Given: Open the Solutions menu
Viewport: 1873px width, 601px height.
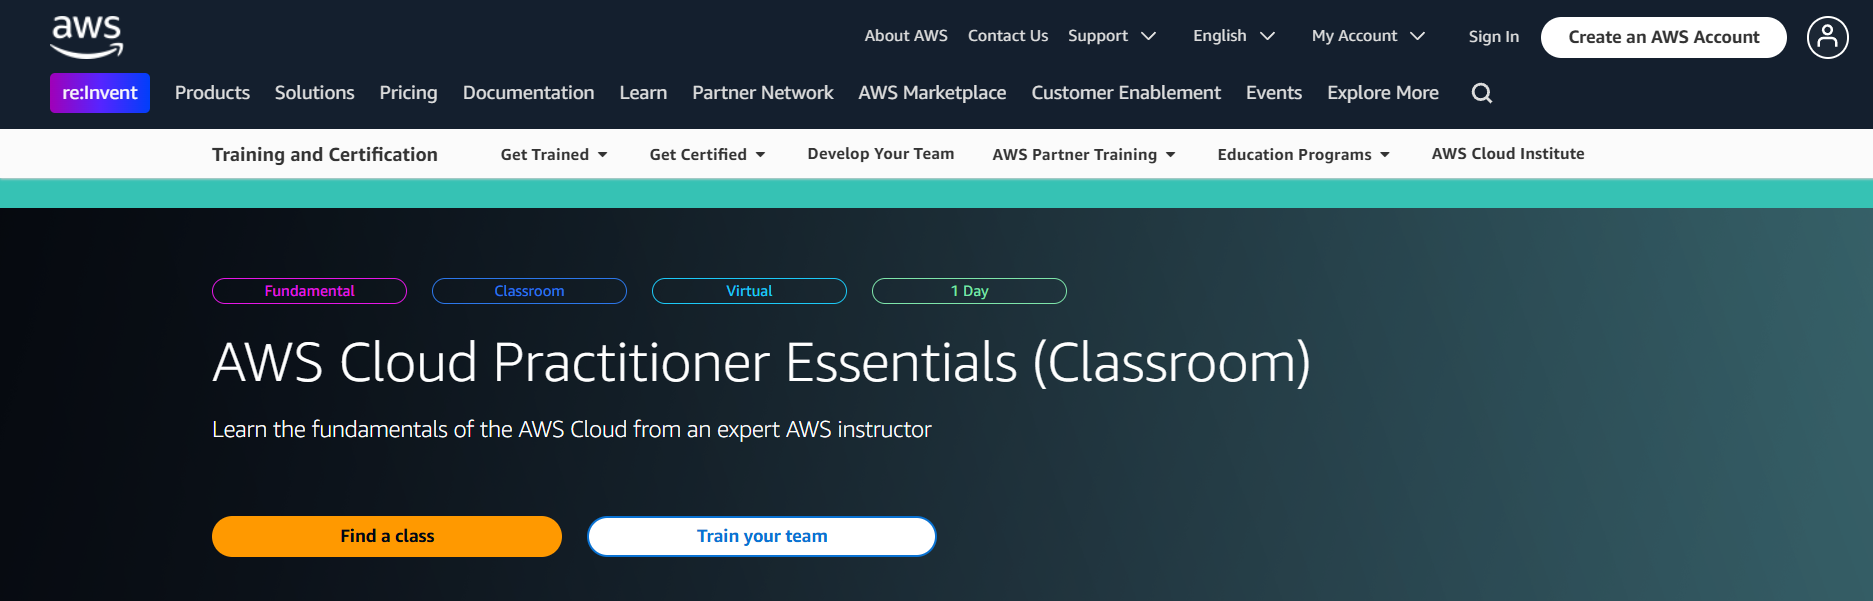Looking at the screenshot, I should [x=314, y=93].
